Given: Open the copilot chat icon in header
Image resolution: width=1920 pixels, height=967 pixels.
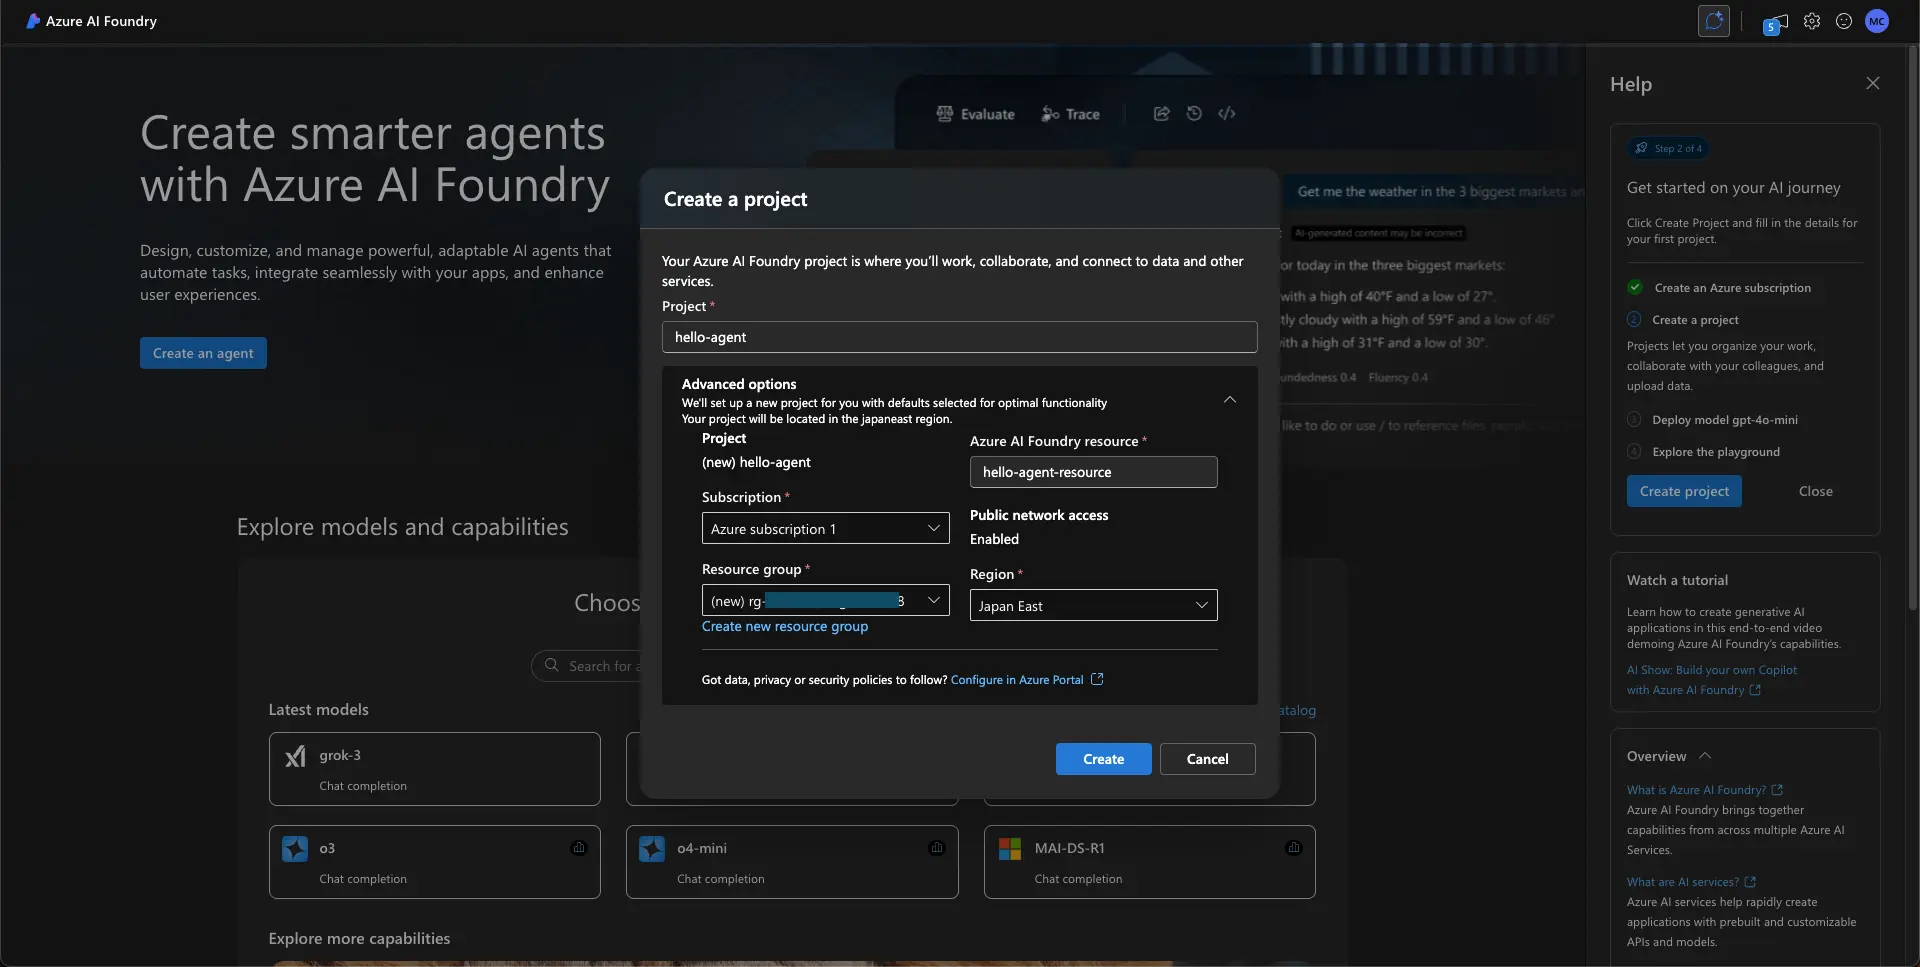Looking at the screenshot, I should click(x=1714, y=21).
